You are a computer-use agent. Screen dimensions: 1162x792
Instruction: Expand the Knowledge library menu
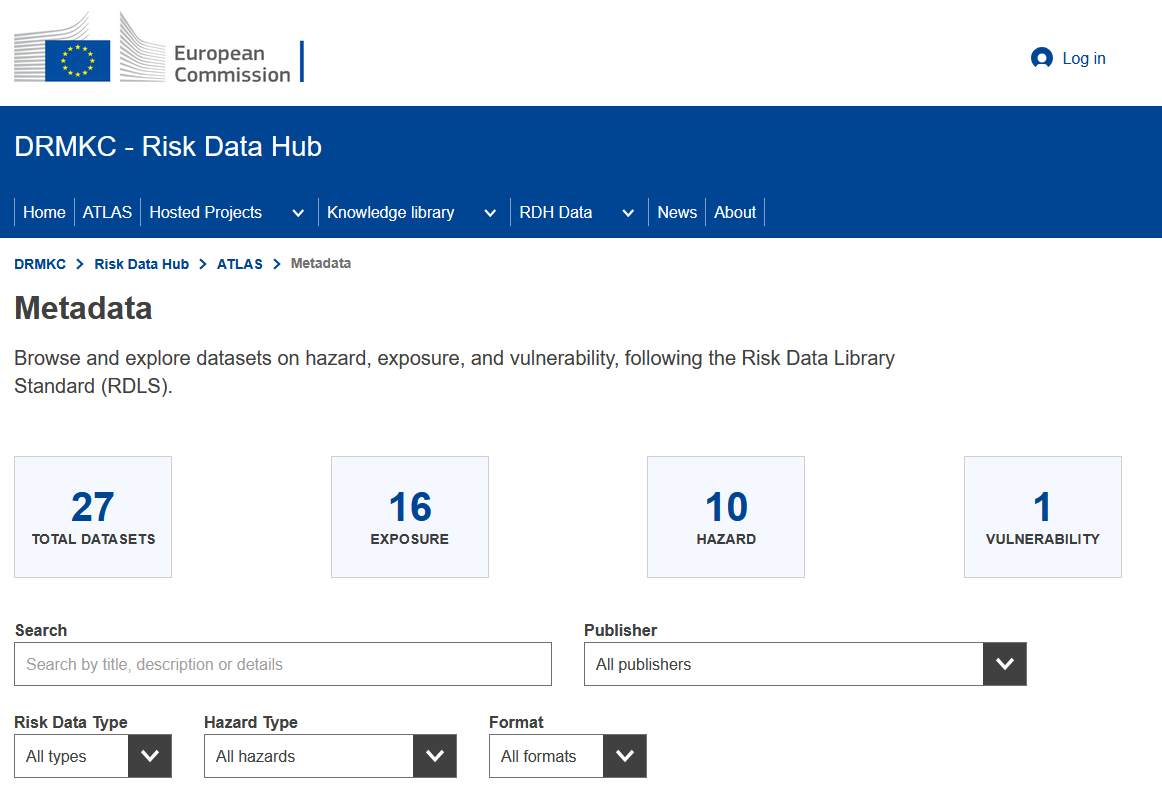(x=391, y=212)
